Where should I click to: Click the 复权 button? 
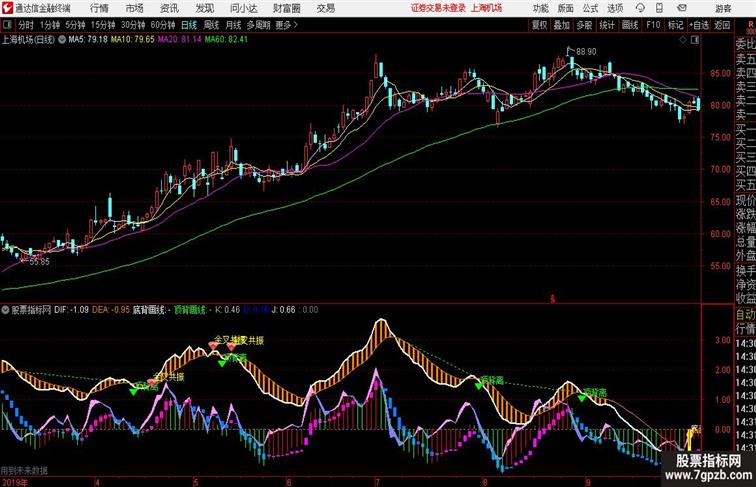(x=539, y=25)
